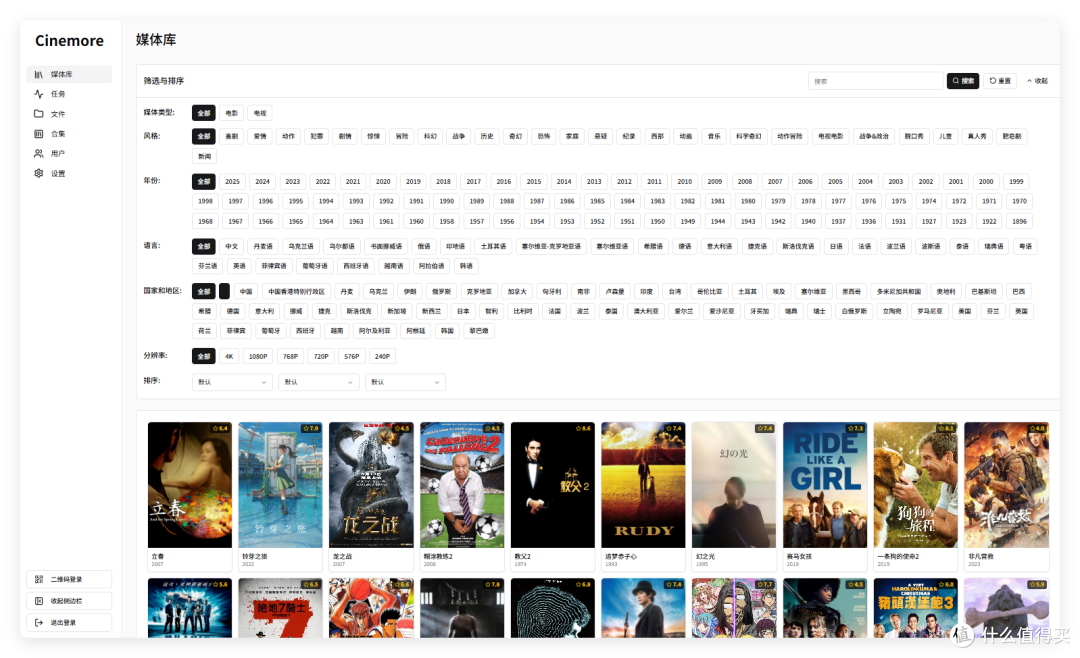This screenshot has width=1080, height=658.
Task: Open 任务 activity icon in sidebar
Action: point(39,94)
